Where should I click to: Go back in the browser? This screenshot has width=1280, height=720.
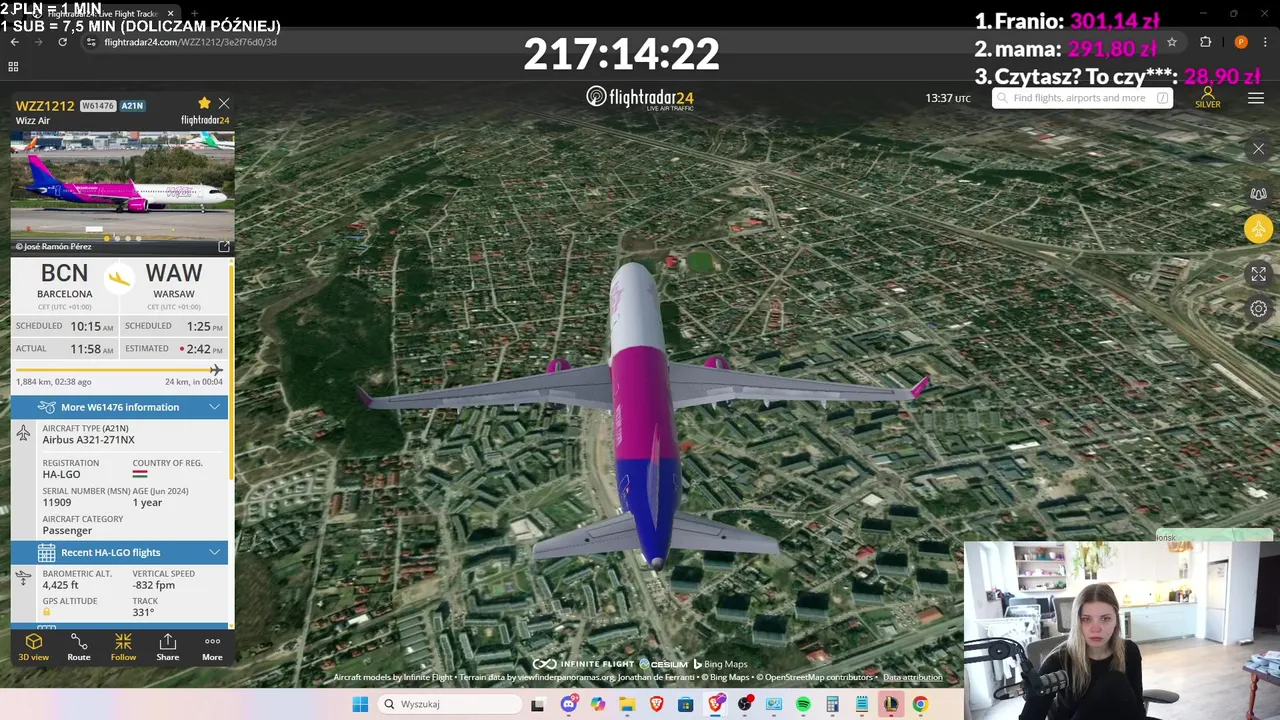click(x=15, y=42)
